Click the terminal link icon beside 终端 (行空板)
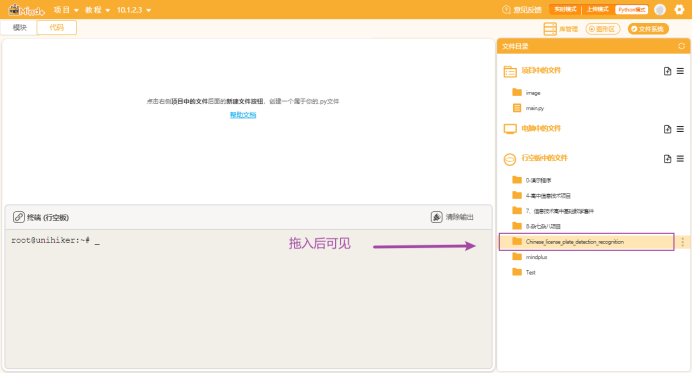 click(x=19, y=217)
